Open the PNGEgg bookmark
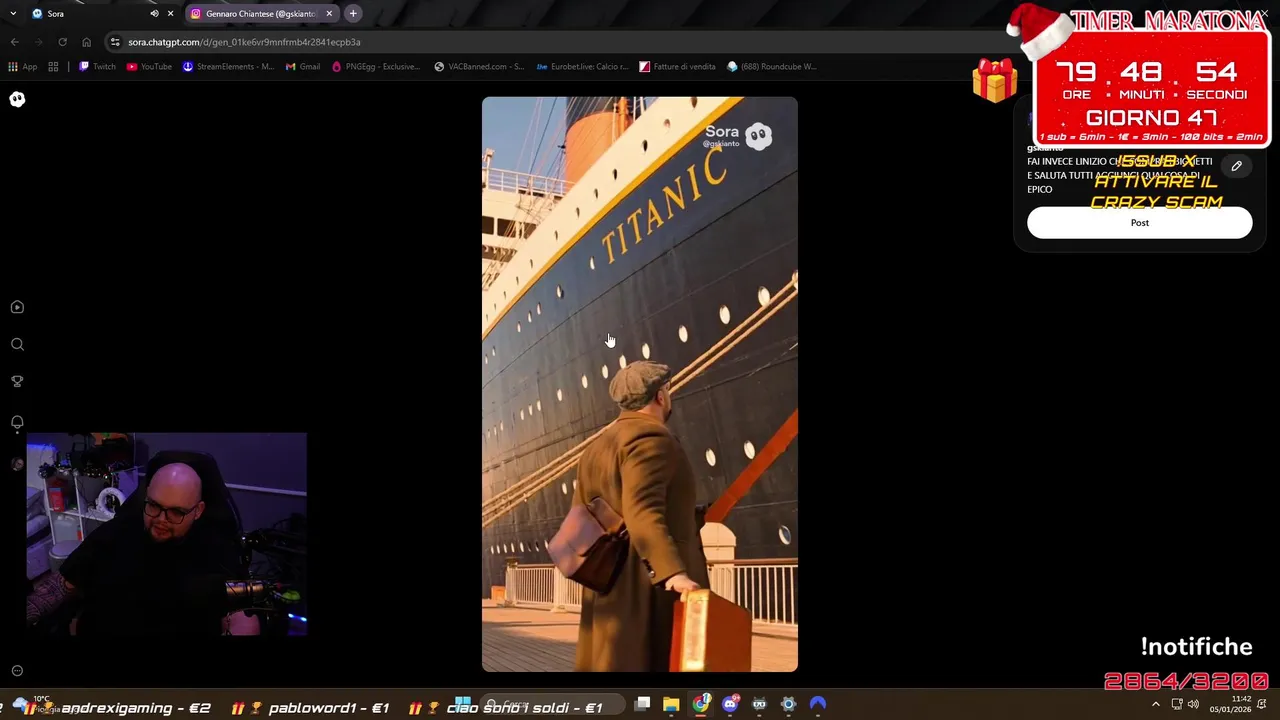This screenshot has height=720, width=1280. (x=376, y=67)
